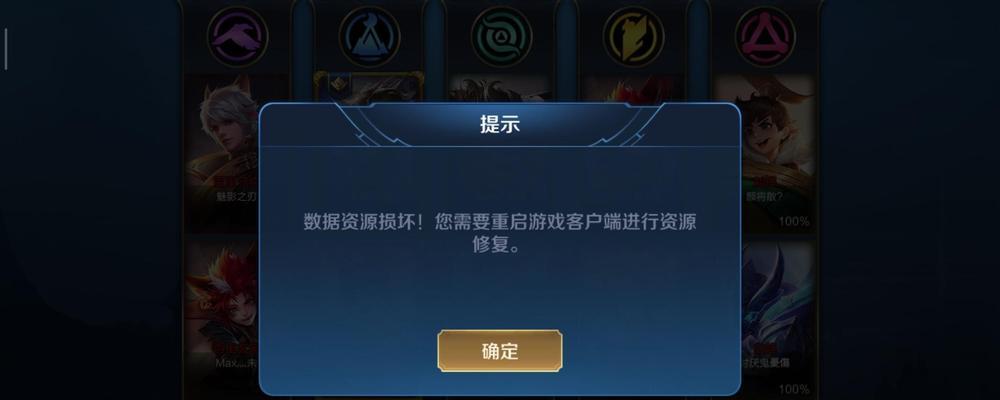
Task: Click the purple wing lane icon
Action: (237, 36)
